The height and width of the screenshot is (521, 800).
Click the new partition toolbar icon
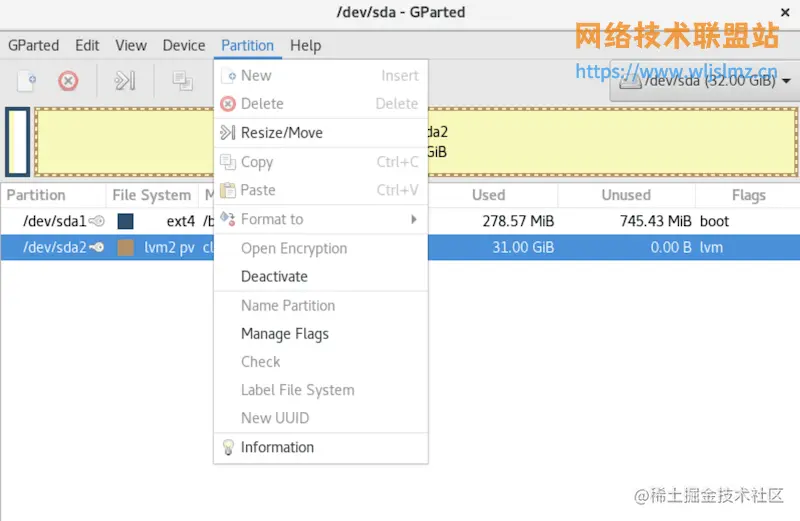click(x=27, y=81)
